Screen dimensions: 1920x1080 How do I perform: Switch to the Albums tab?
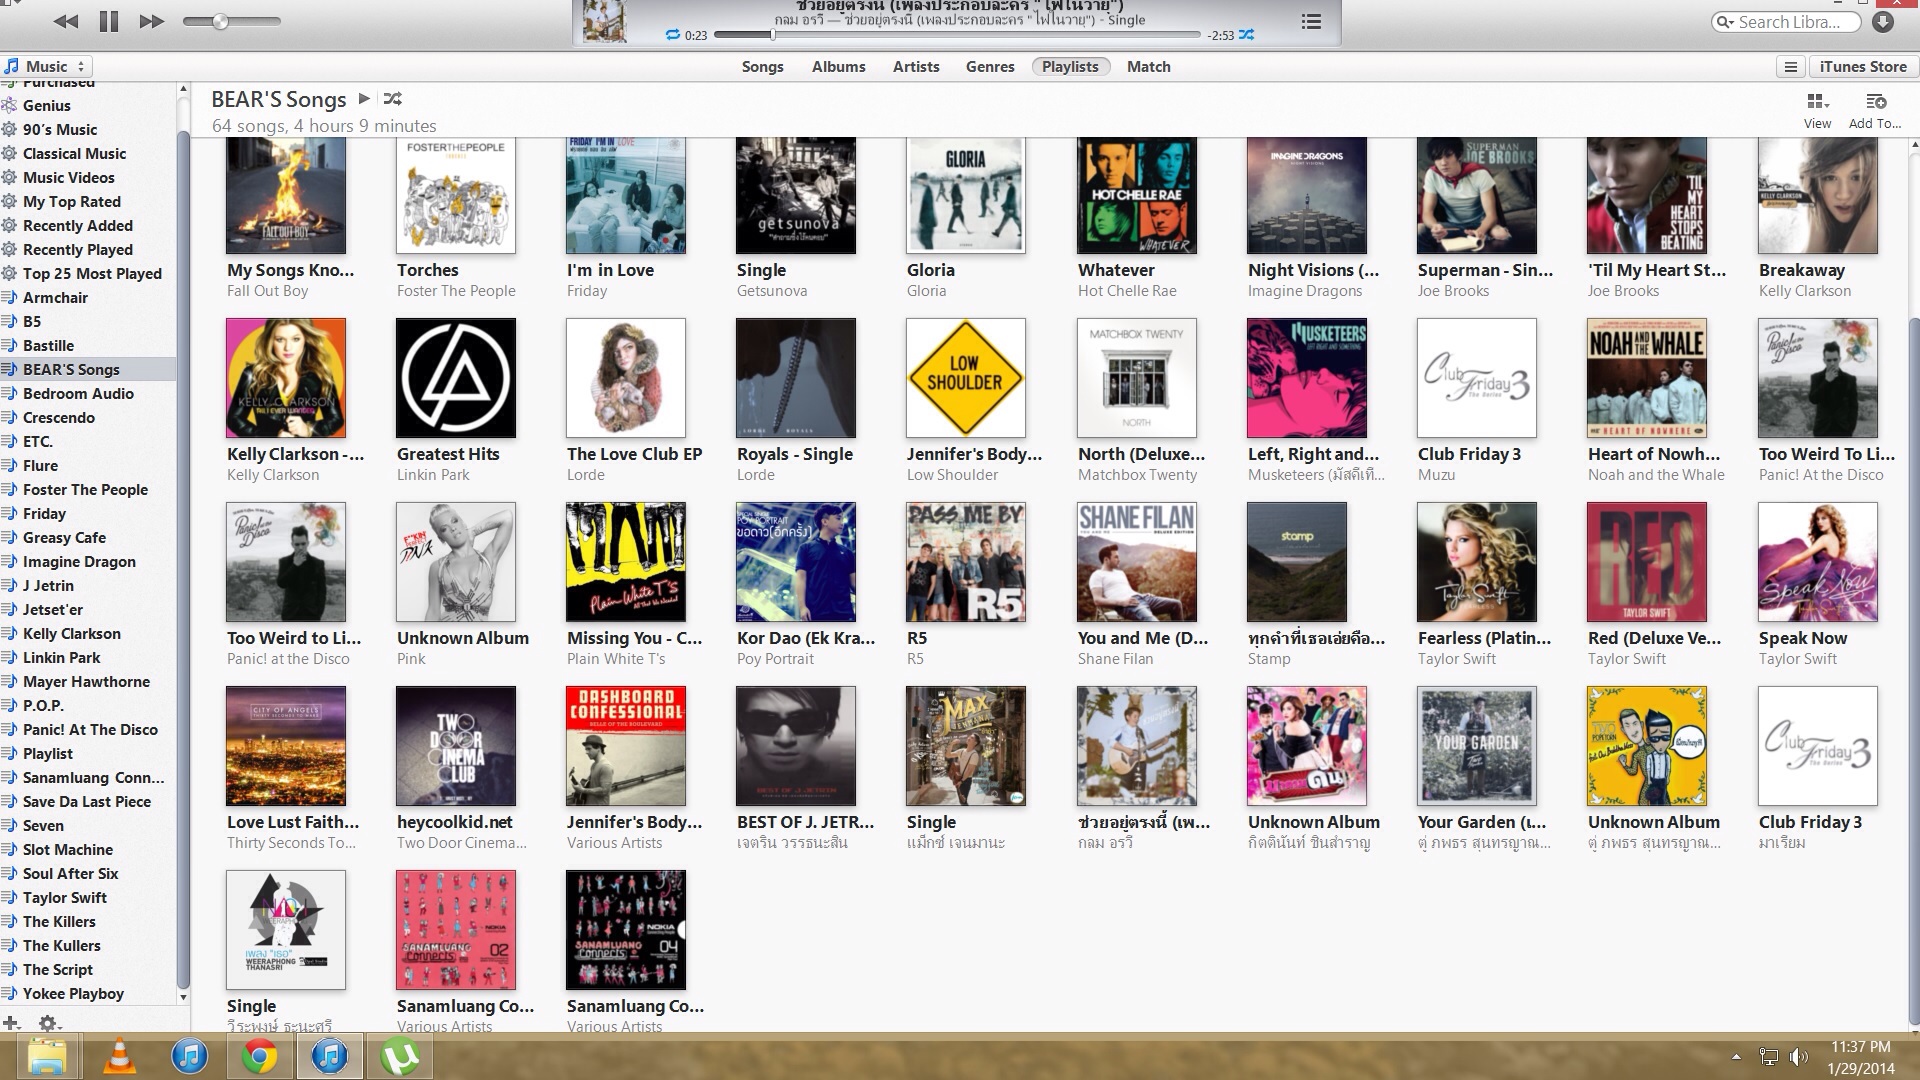838,67
